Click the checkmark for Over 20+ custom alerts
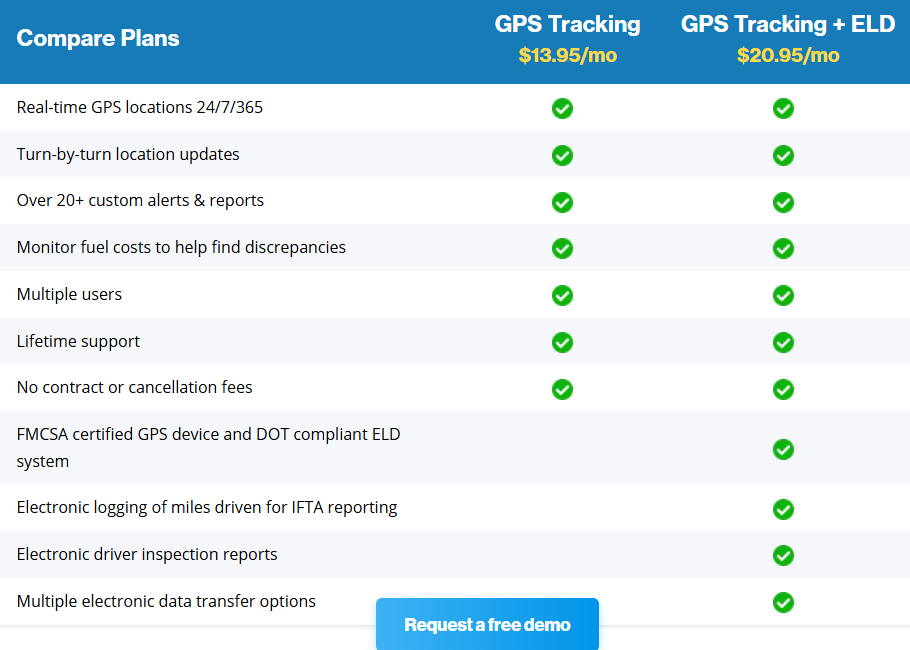 pyautogui.click(x=562, y=202)
